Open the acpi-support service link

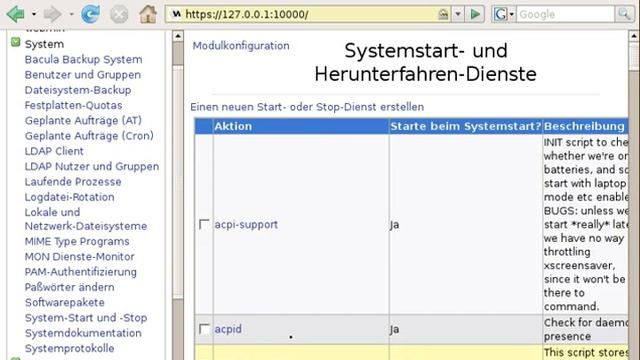tap(246, 224)
